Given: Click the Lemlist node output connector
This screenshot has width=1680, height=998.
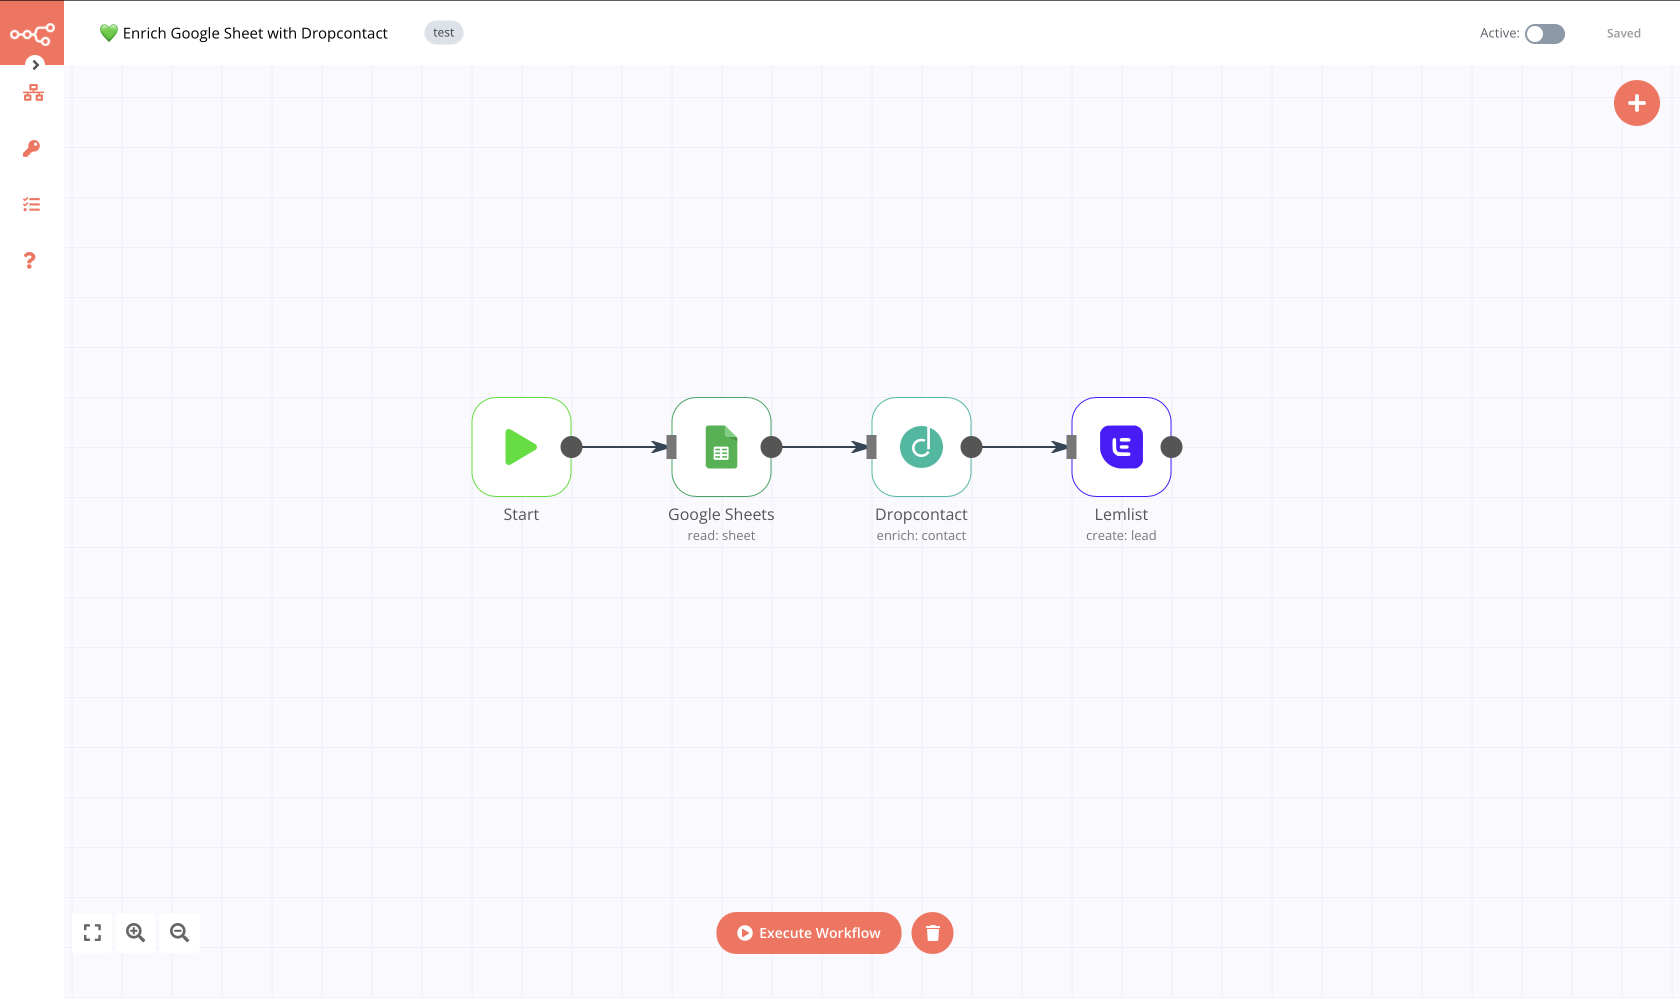Looking at the screenshot, I should tap(1171, 447).
